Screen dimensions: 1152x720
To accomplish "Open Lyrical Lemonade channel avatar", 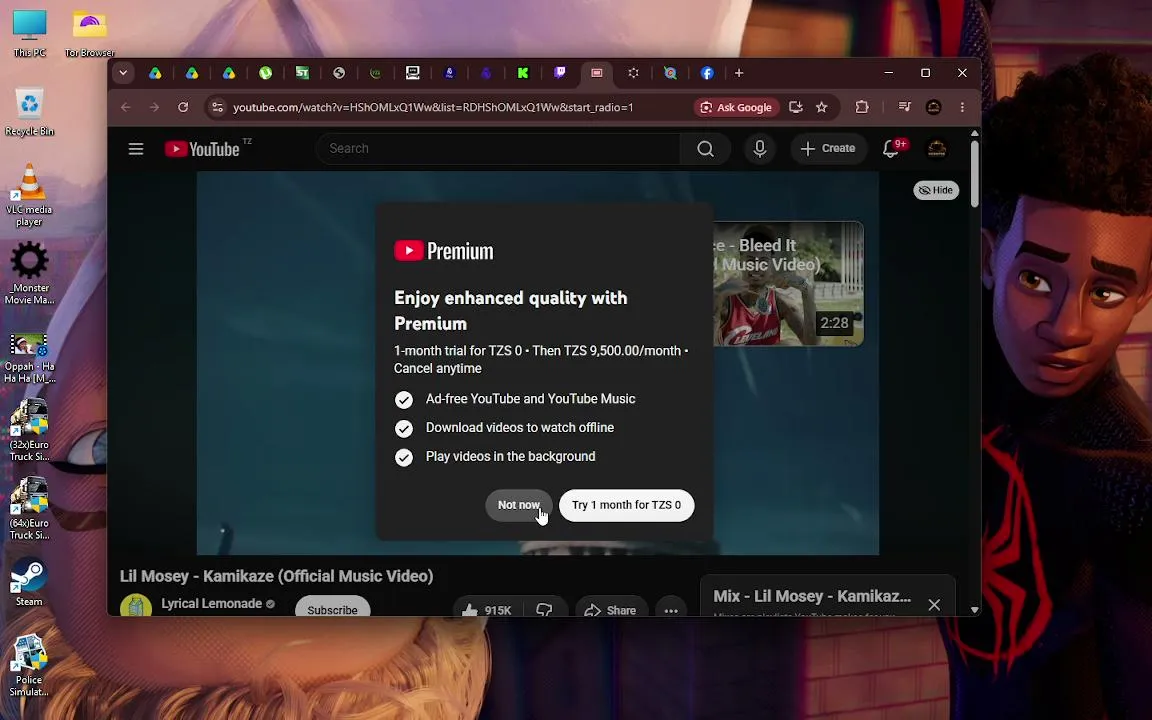I will (136, 605).
